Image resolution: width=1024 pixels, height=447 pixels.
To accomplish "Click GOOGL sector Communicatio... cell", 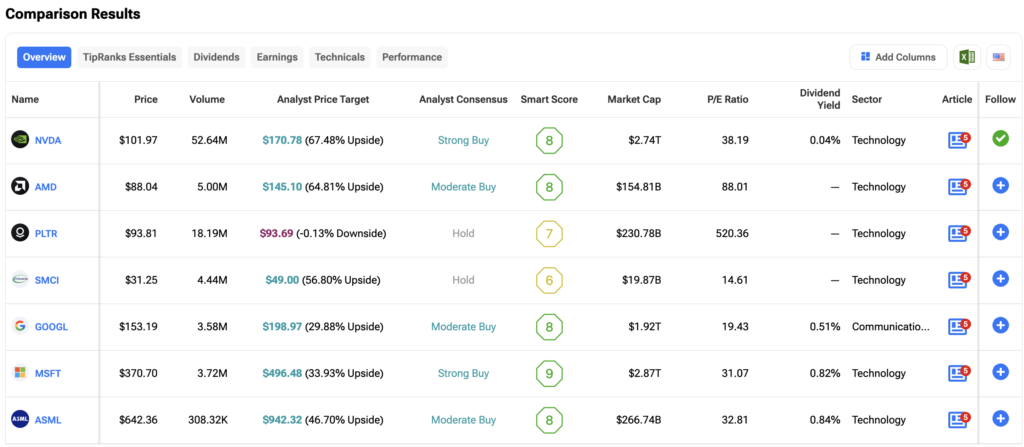I will click(x=891, y=327).
